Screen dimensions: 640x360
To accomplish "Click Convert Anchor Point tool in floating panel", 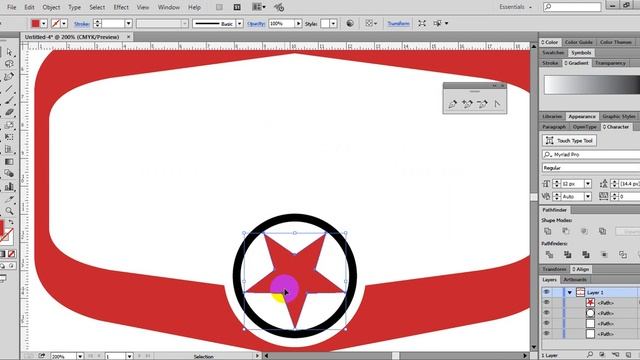I will (497, 104).
